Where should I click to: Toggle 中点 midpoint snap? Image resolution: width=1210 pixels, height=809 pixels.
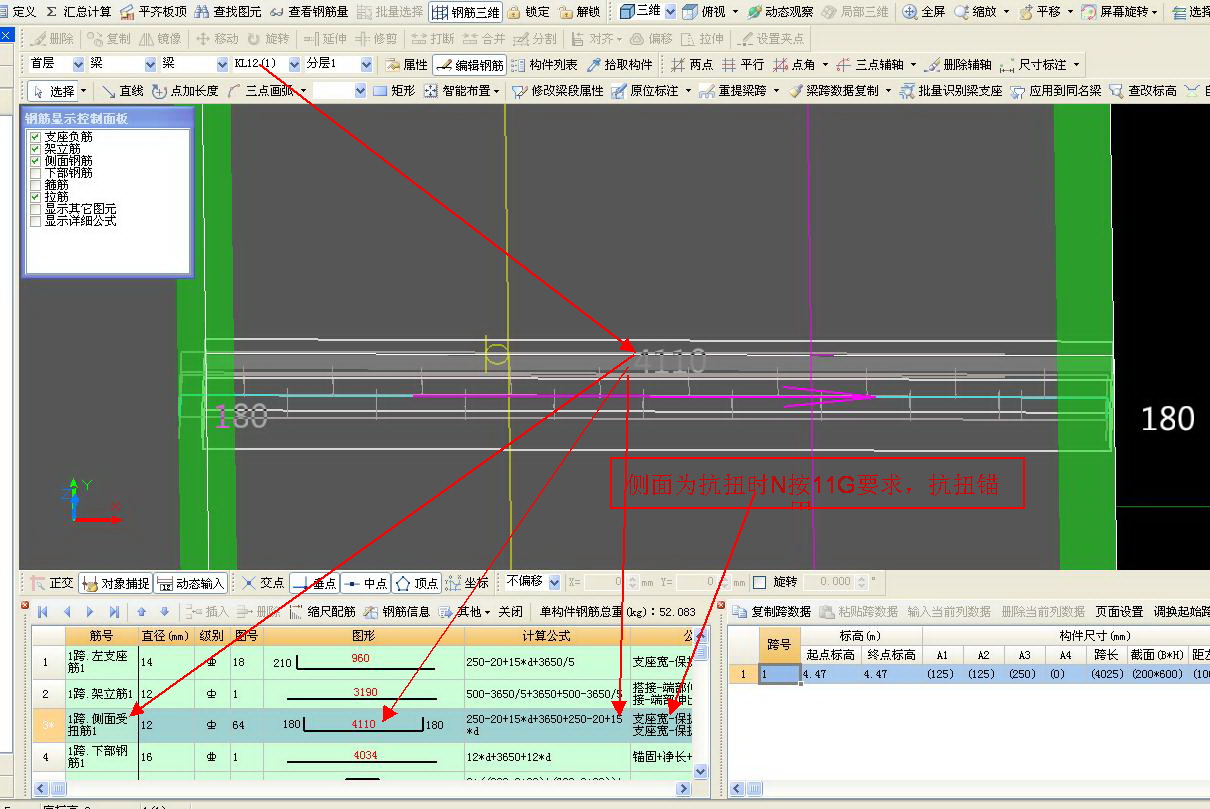pyautogui.click(x=366, y=583)
